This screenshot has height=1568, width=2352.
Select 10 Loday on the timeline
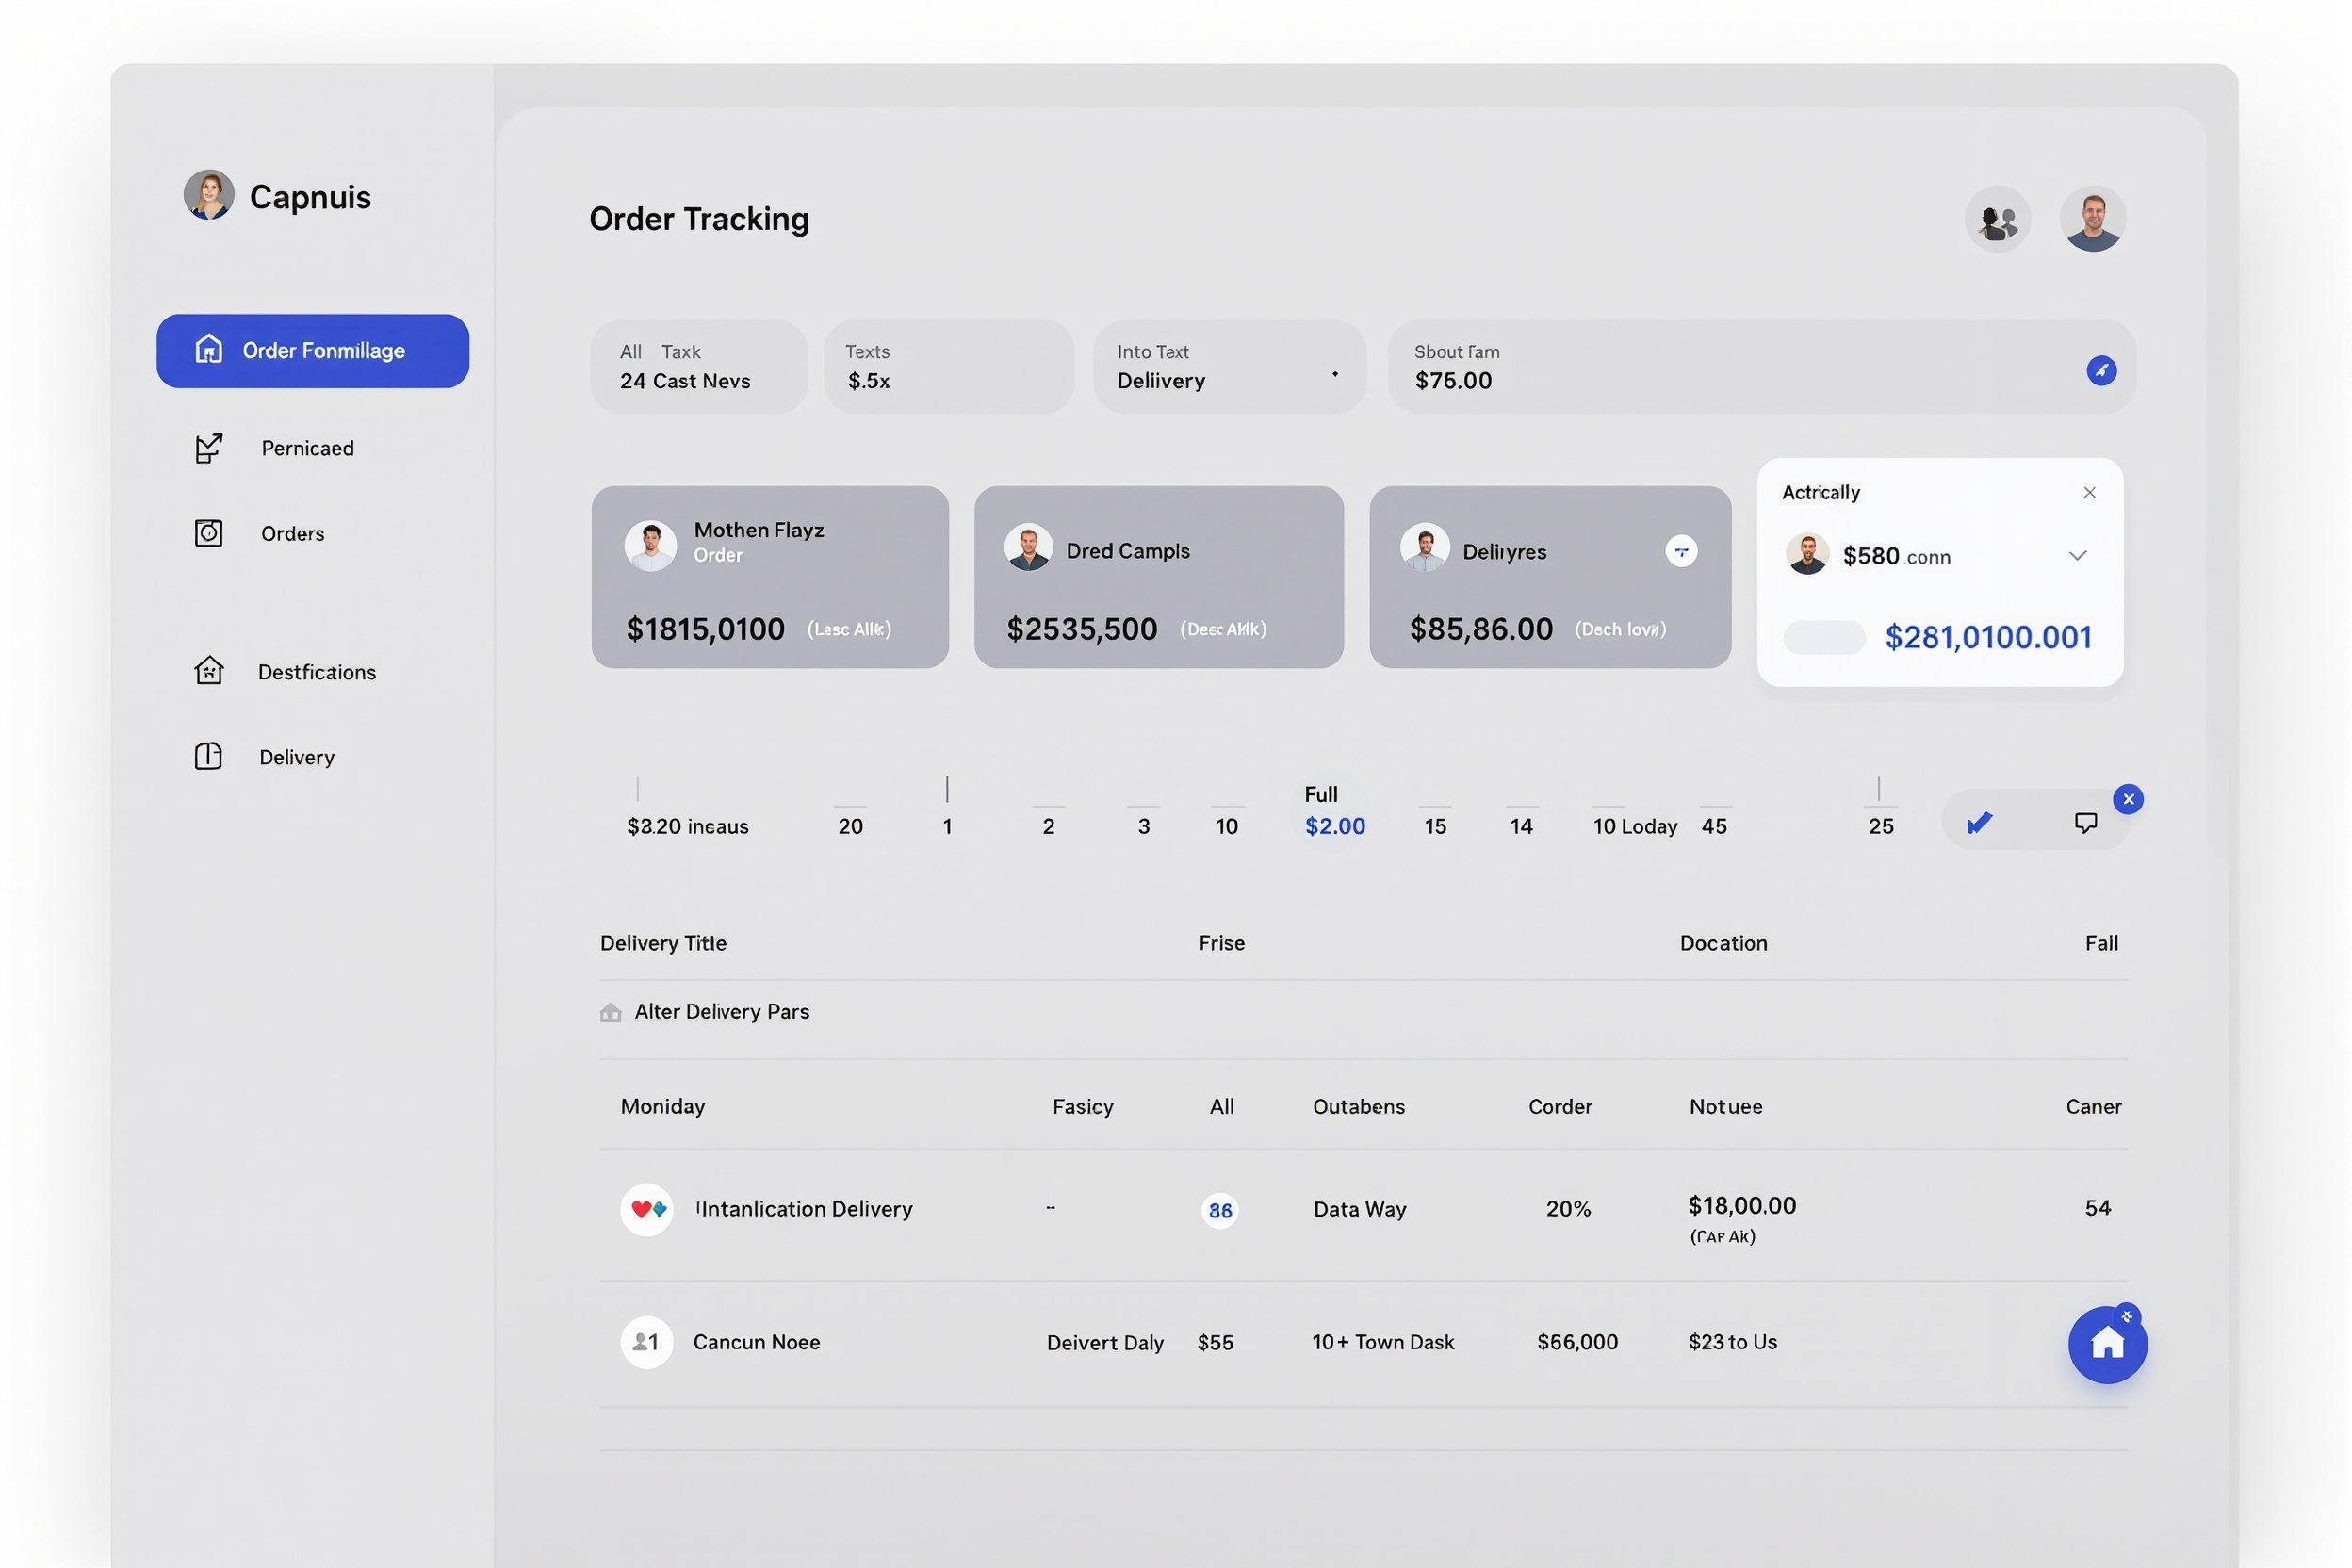pyautogui.click(x=1634, y=826)
